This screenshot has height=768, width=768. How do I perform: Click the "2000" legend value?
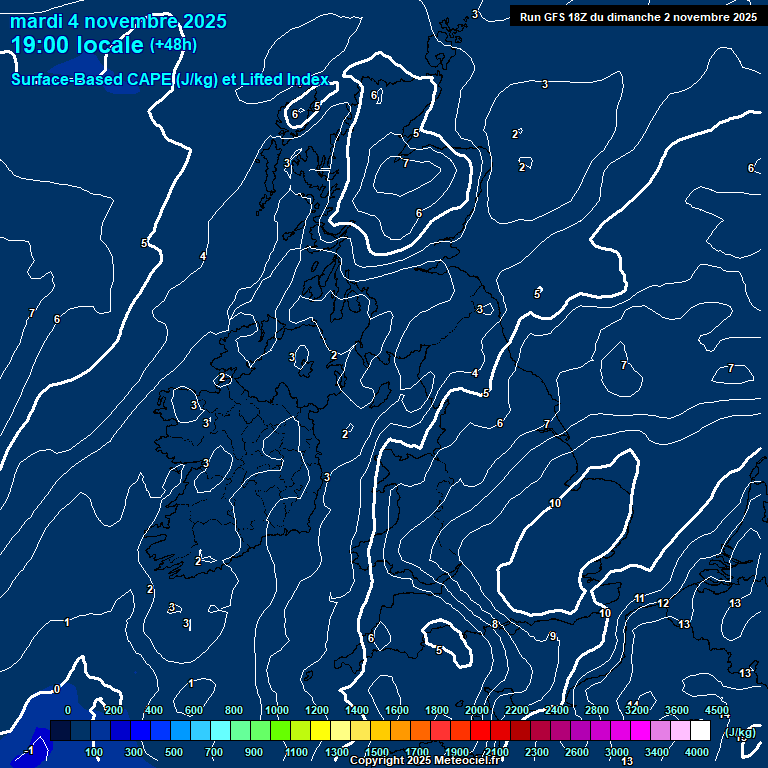click(477, 710)
